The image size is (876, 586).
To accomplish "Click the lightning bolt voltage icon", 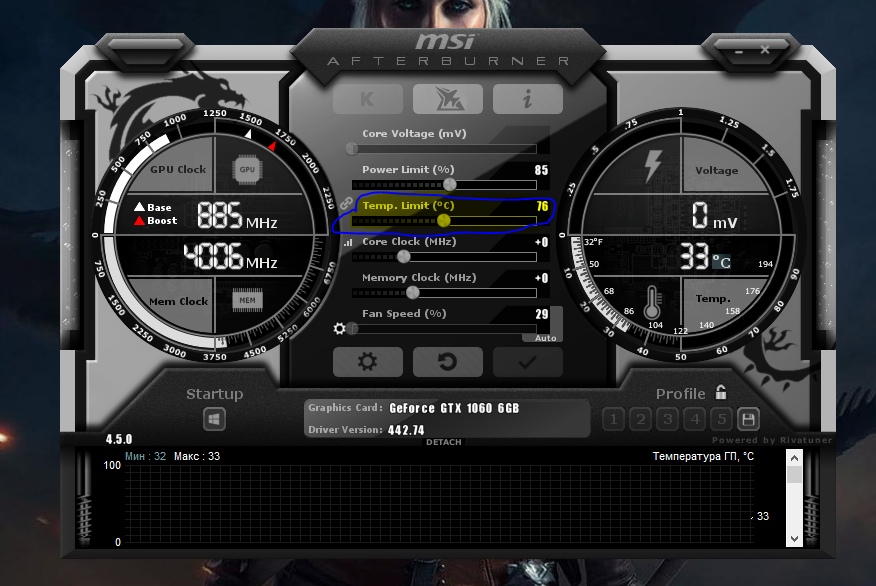I will 653,166.
